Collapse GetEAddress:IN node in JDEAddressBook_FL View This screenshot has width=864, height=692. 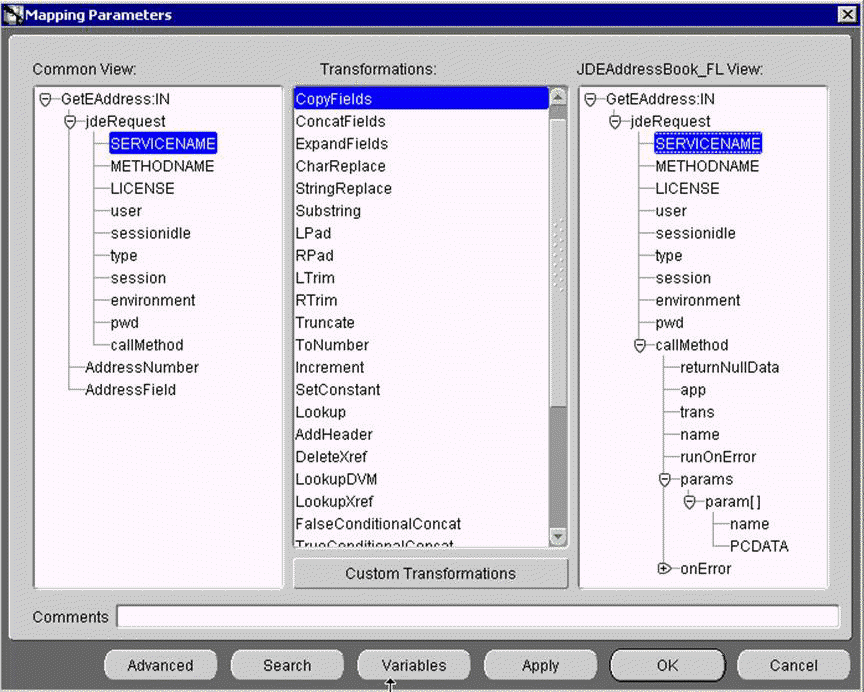coord(591,100)
